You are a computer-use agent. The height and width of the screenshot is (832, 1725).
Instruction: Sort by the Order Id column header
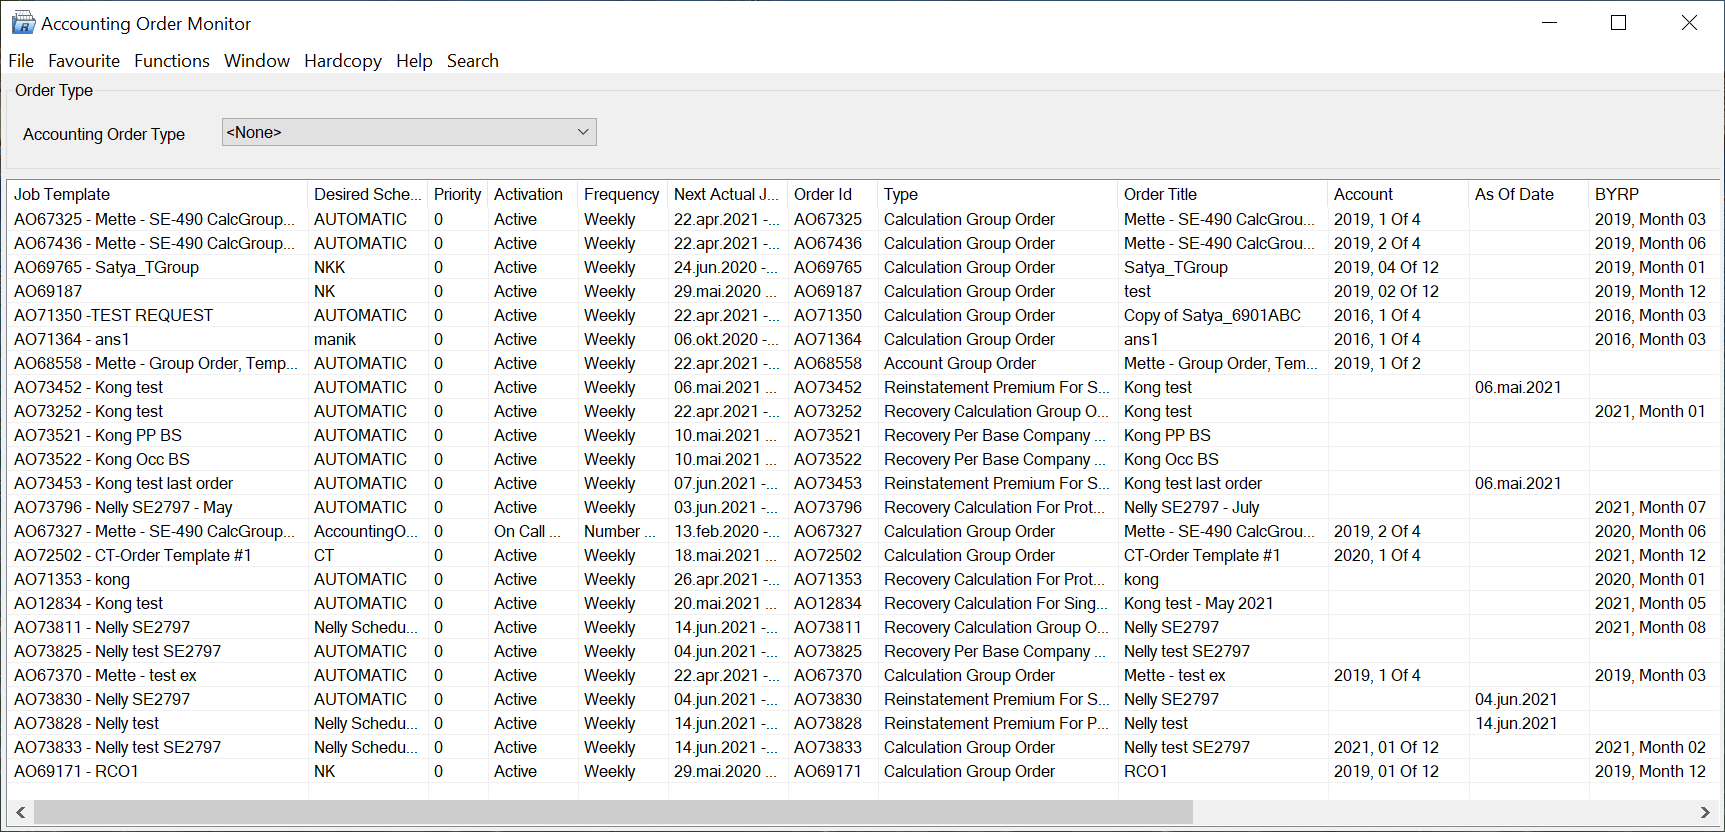(x=832, y=194)
